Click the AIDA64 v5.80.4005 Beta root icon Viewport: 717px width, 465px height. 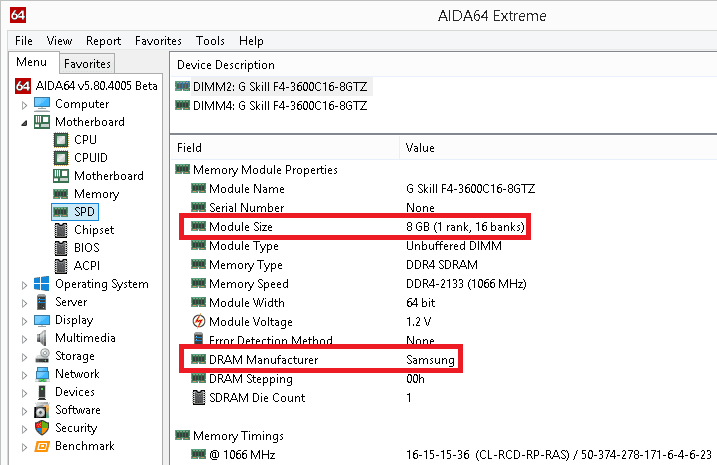22,86
